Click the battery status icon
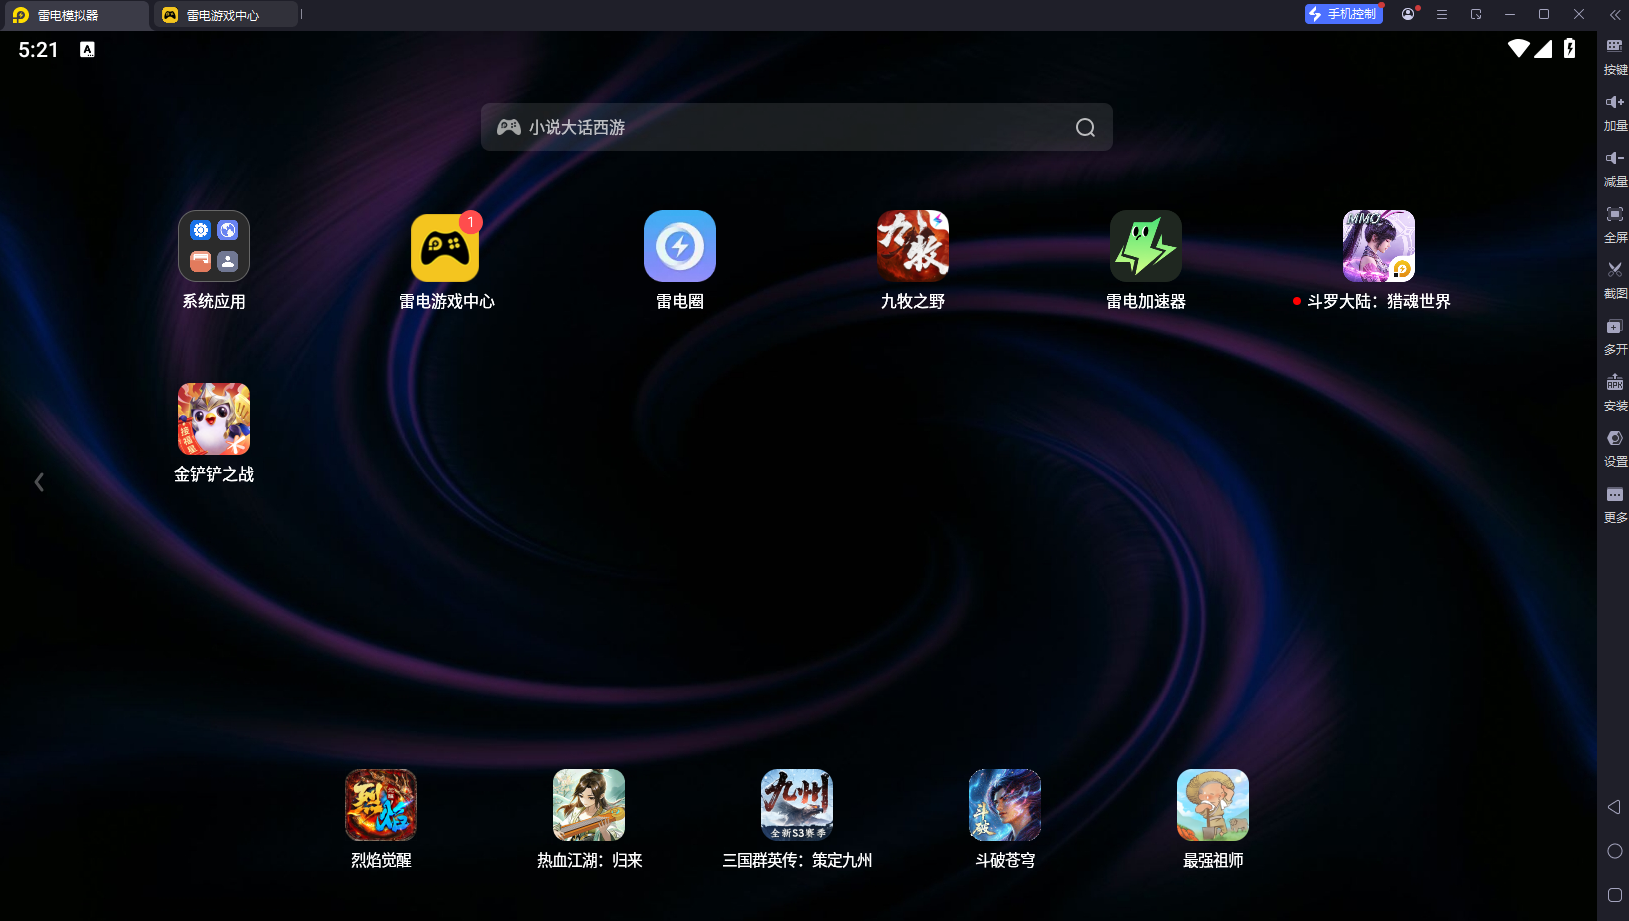Viewport: 1629px width, 921px height. click(x=1570, y=48)
